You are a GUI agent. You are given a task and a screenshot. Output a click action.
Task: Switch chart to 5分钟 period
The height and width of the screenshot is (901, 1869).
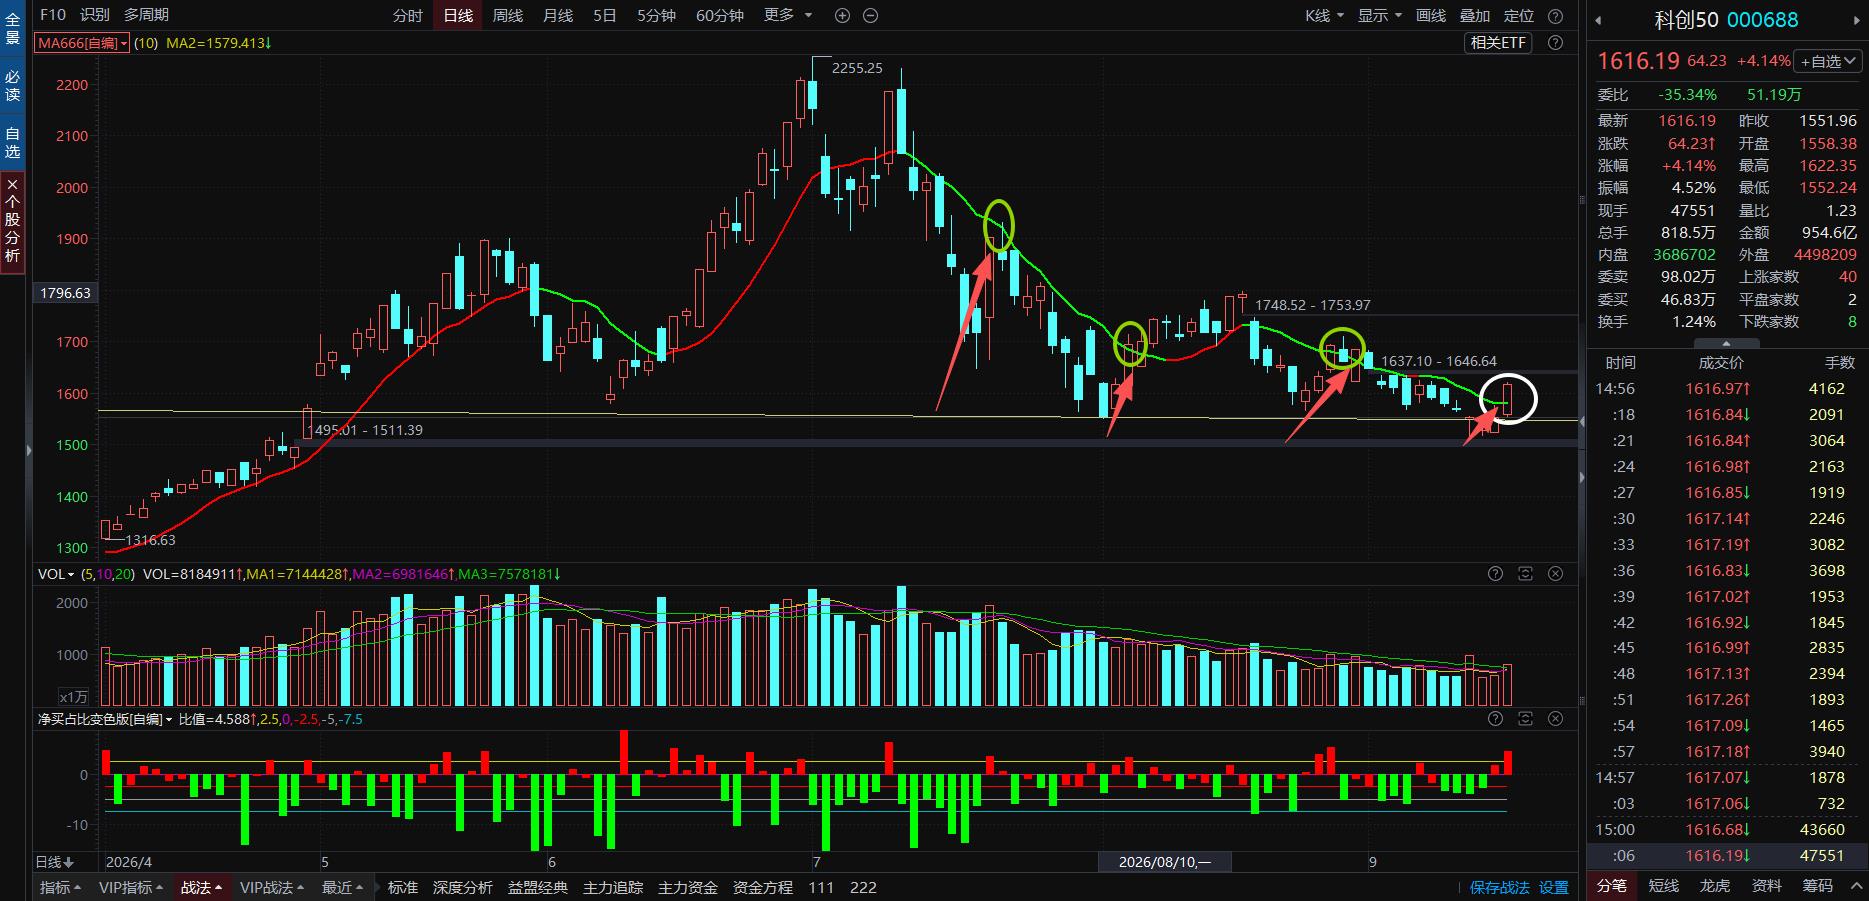pos(656,16)
